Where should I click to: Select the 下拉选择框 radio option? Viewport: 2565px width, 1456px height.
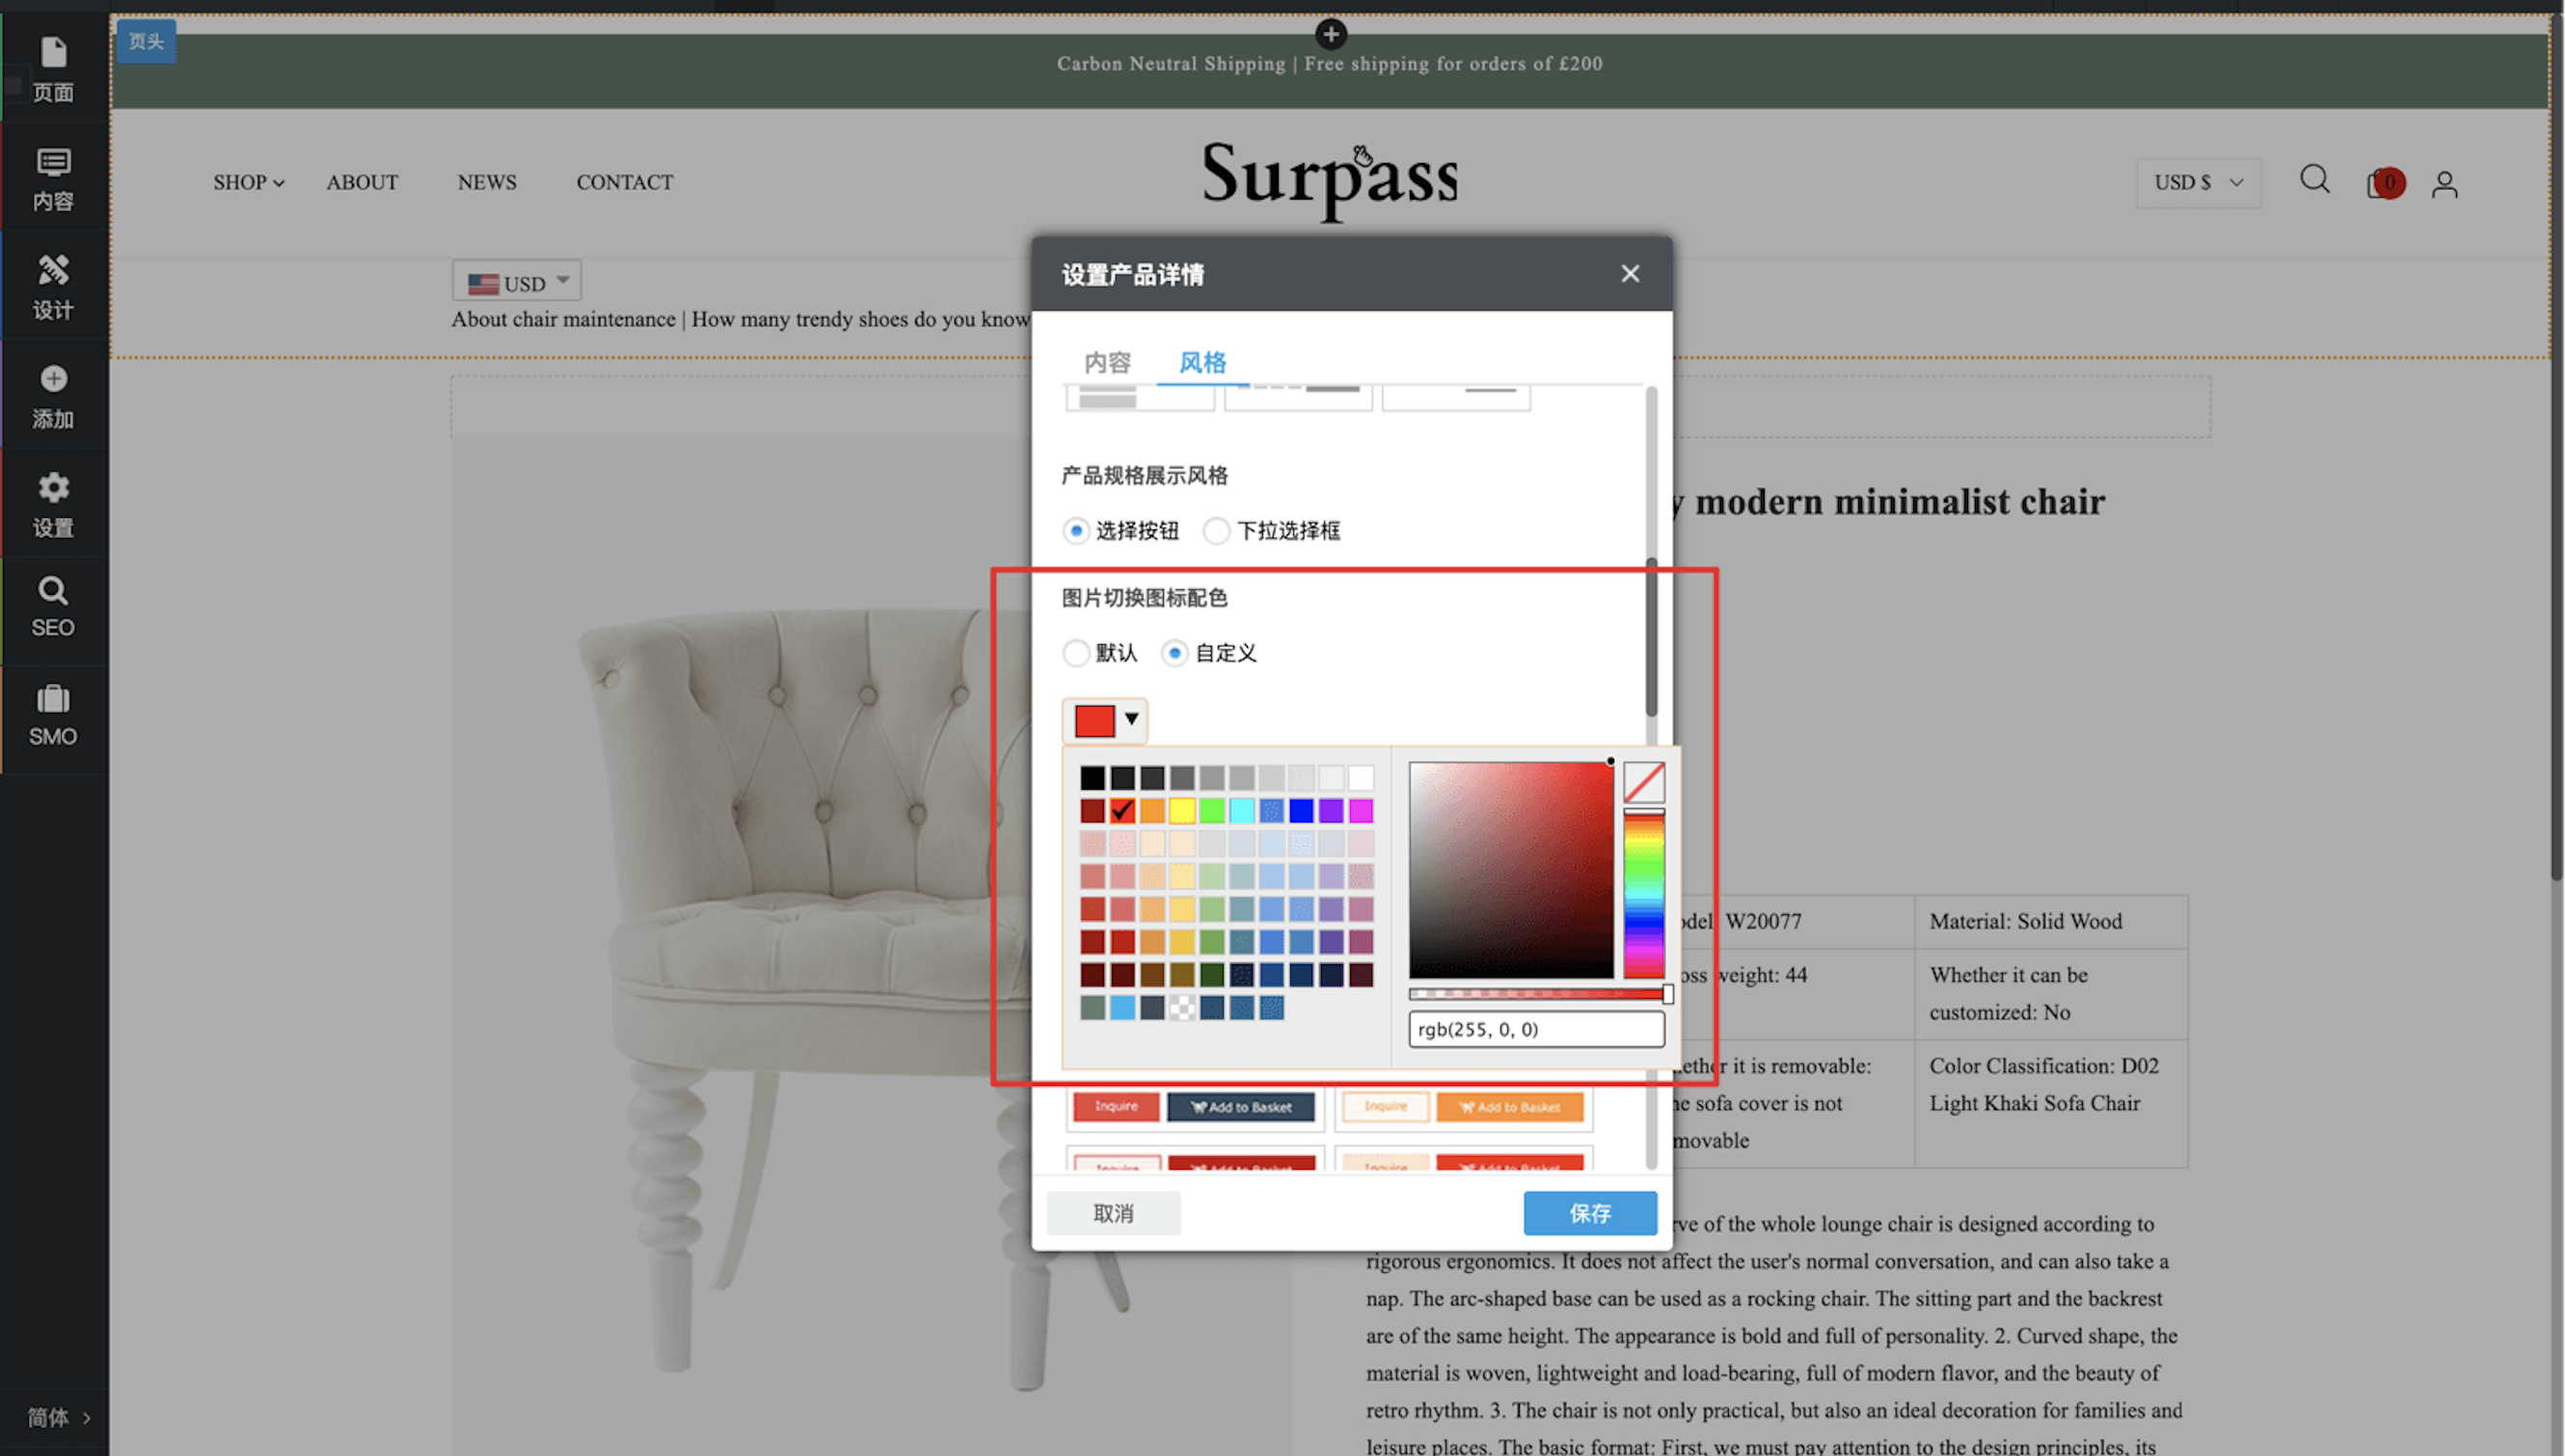tap(1216, 531)
